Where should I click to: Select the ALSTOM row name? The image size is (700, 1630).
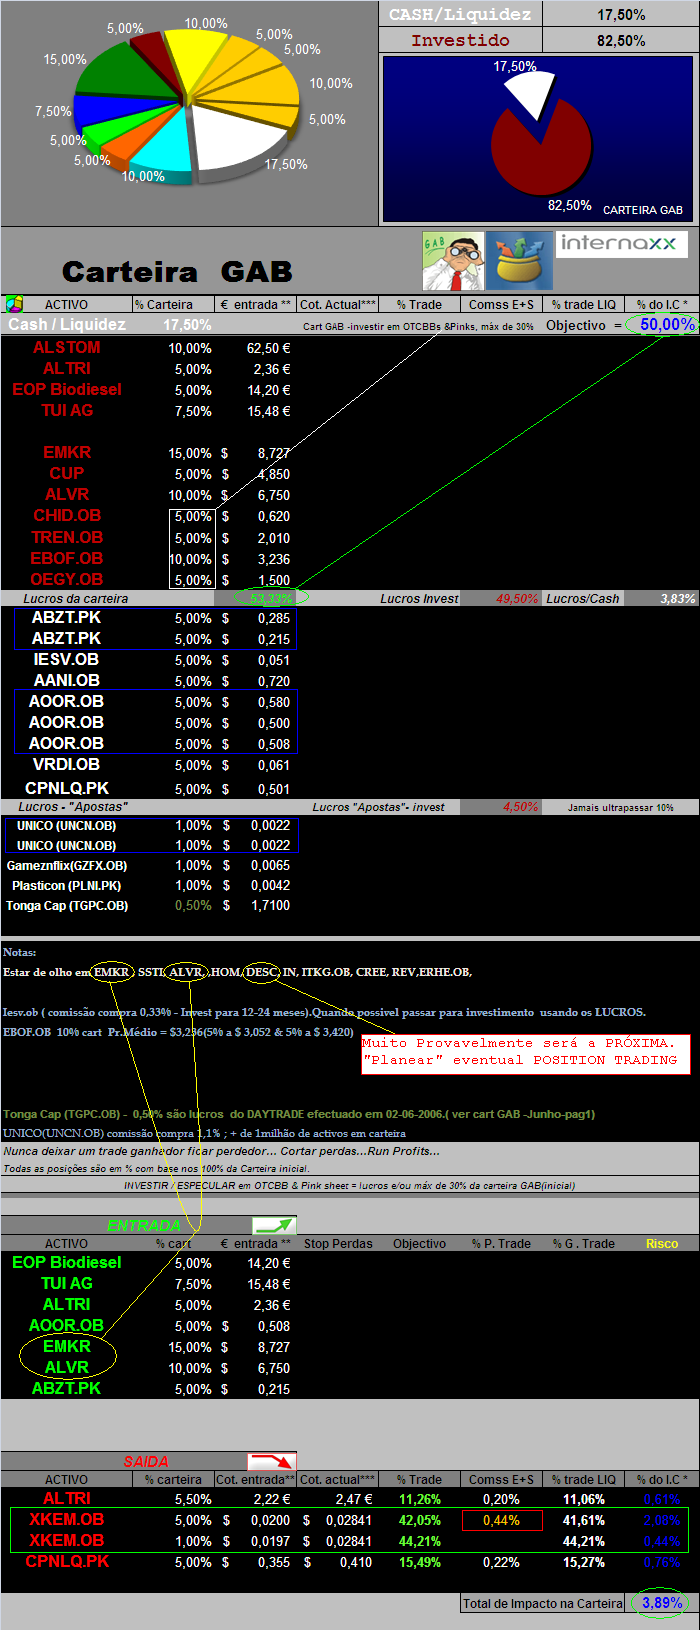coord(66,347)
